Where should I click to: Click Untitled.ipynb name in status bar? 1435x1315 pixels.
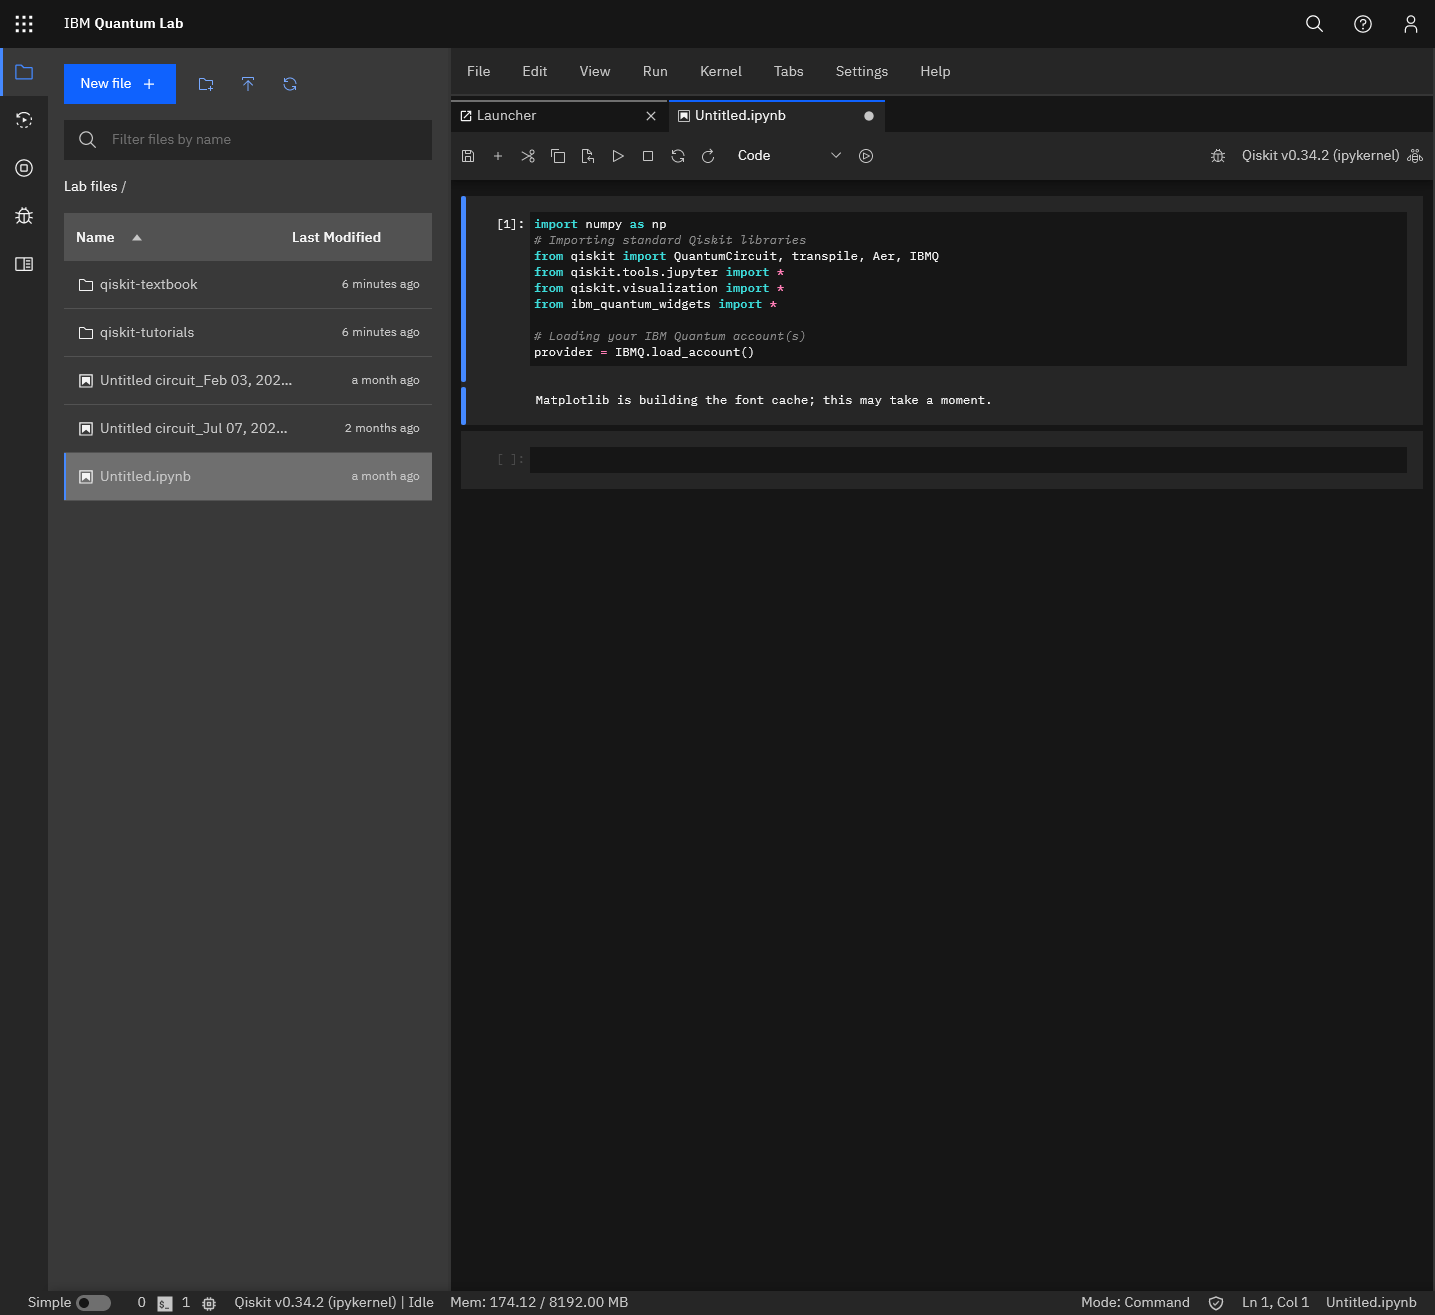click(1371, 1303)
